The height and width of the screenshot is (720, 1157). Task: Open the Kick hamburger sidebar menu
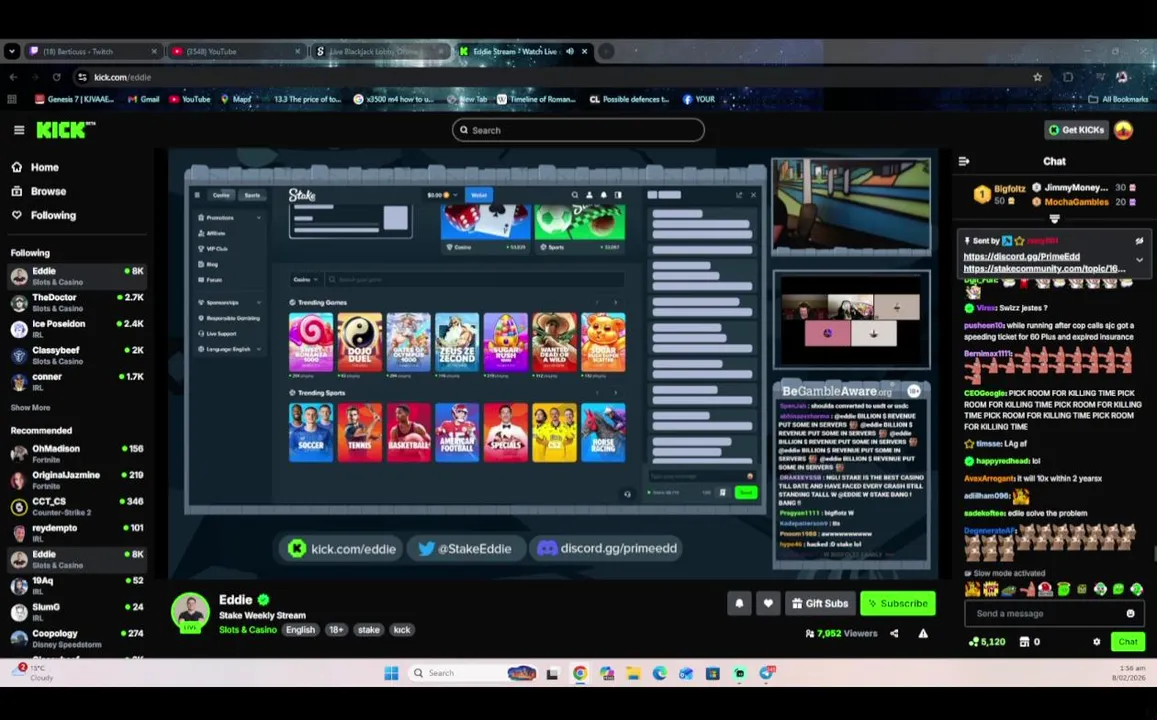click(x=19, y=130)
